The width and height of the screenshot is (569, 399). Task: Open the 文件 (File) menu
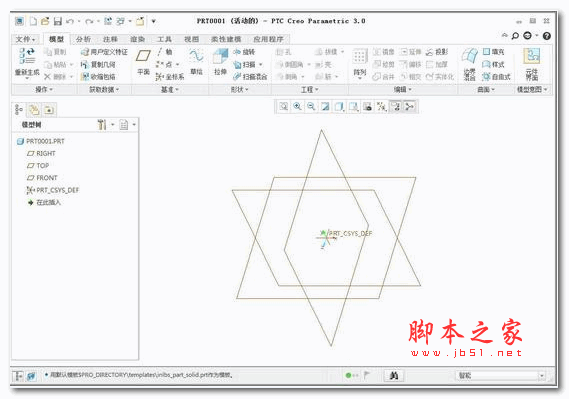tap(25, 39)
